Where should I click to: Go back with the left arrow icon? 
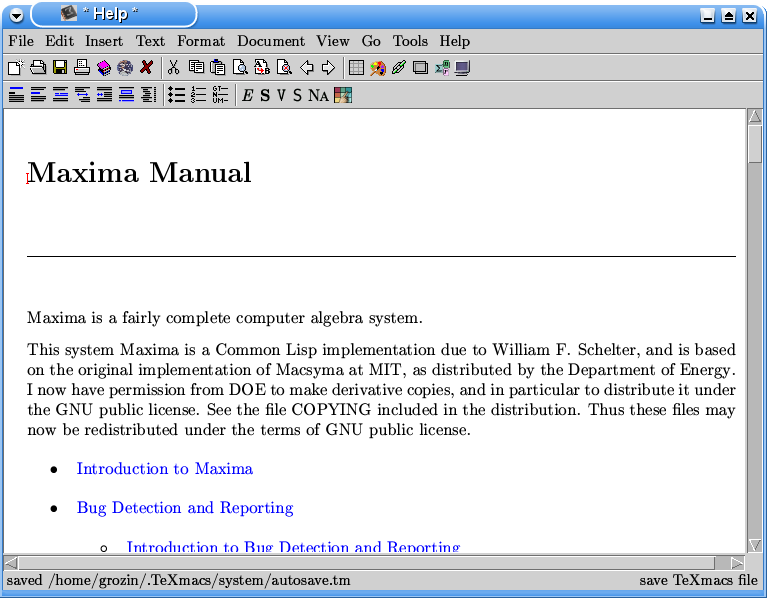[306, 67]
